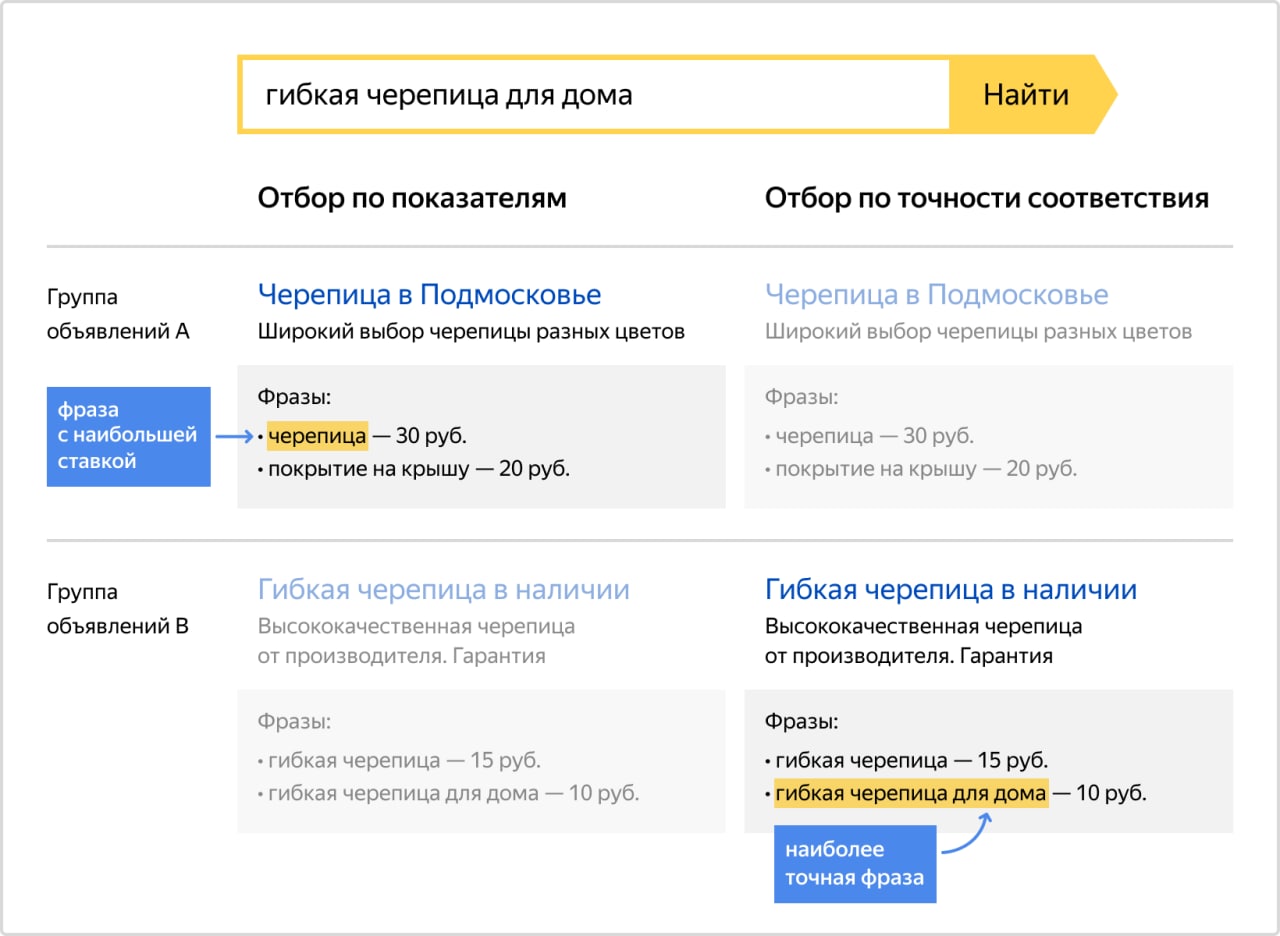Click the "Отбор по точности соответствия" column heading
Viewport: 1280px width, 936px height.
pyautogui.click(x=986, y=198)
